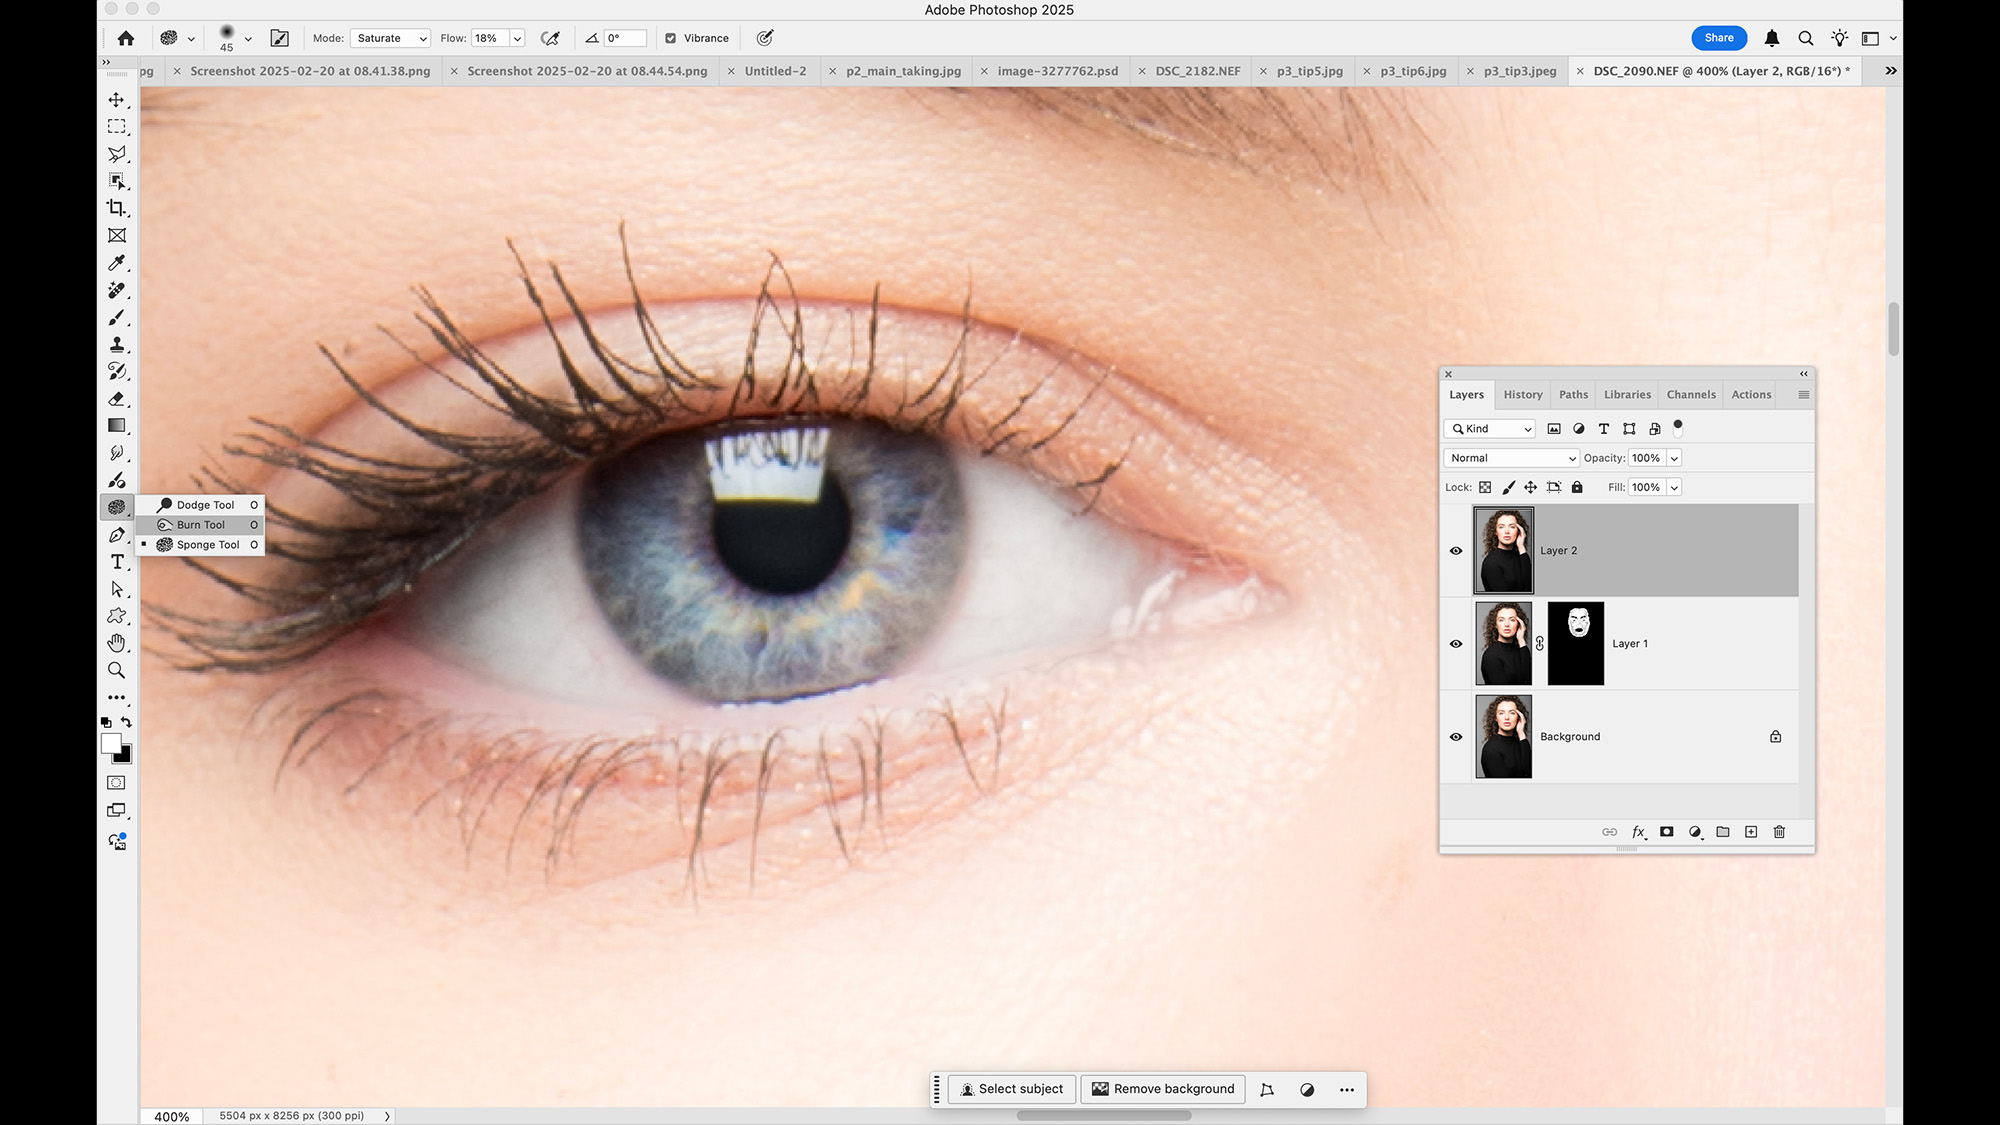Select the Object Selection tool
The height and width of the screenshot is (1125, 2000).
click(x=117, y=181)
